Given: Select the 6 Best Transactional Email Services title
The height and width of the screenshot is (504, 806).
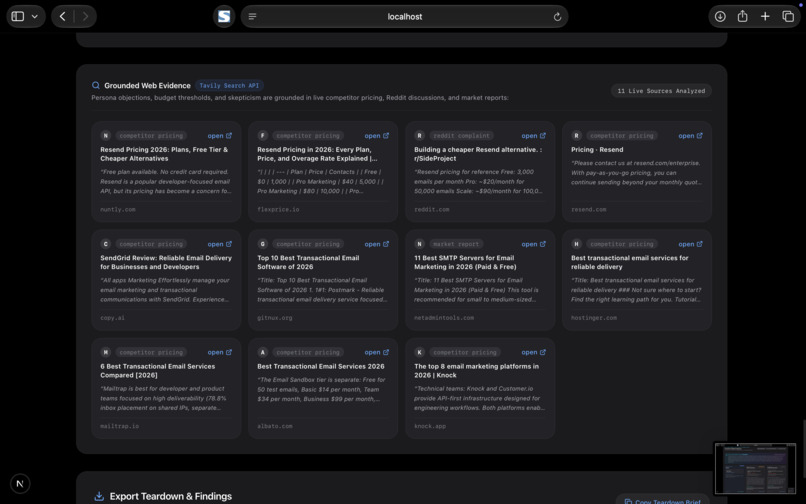Looking at the screenshot, I should coord(158,371).
